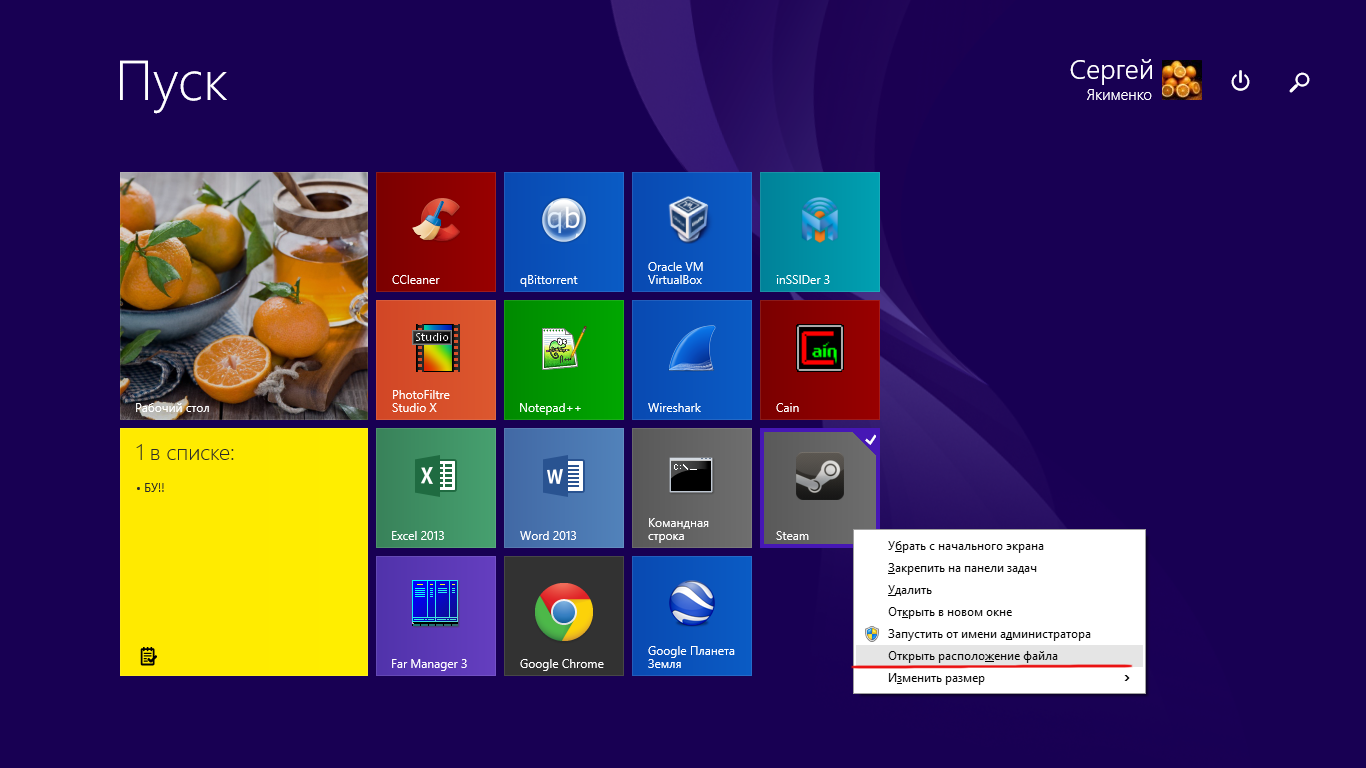Launch the Notepad++ tile

(564, 360)
